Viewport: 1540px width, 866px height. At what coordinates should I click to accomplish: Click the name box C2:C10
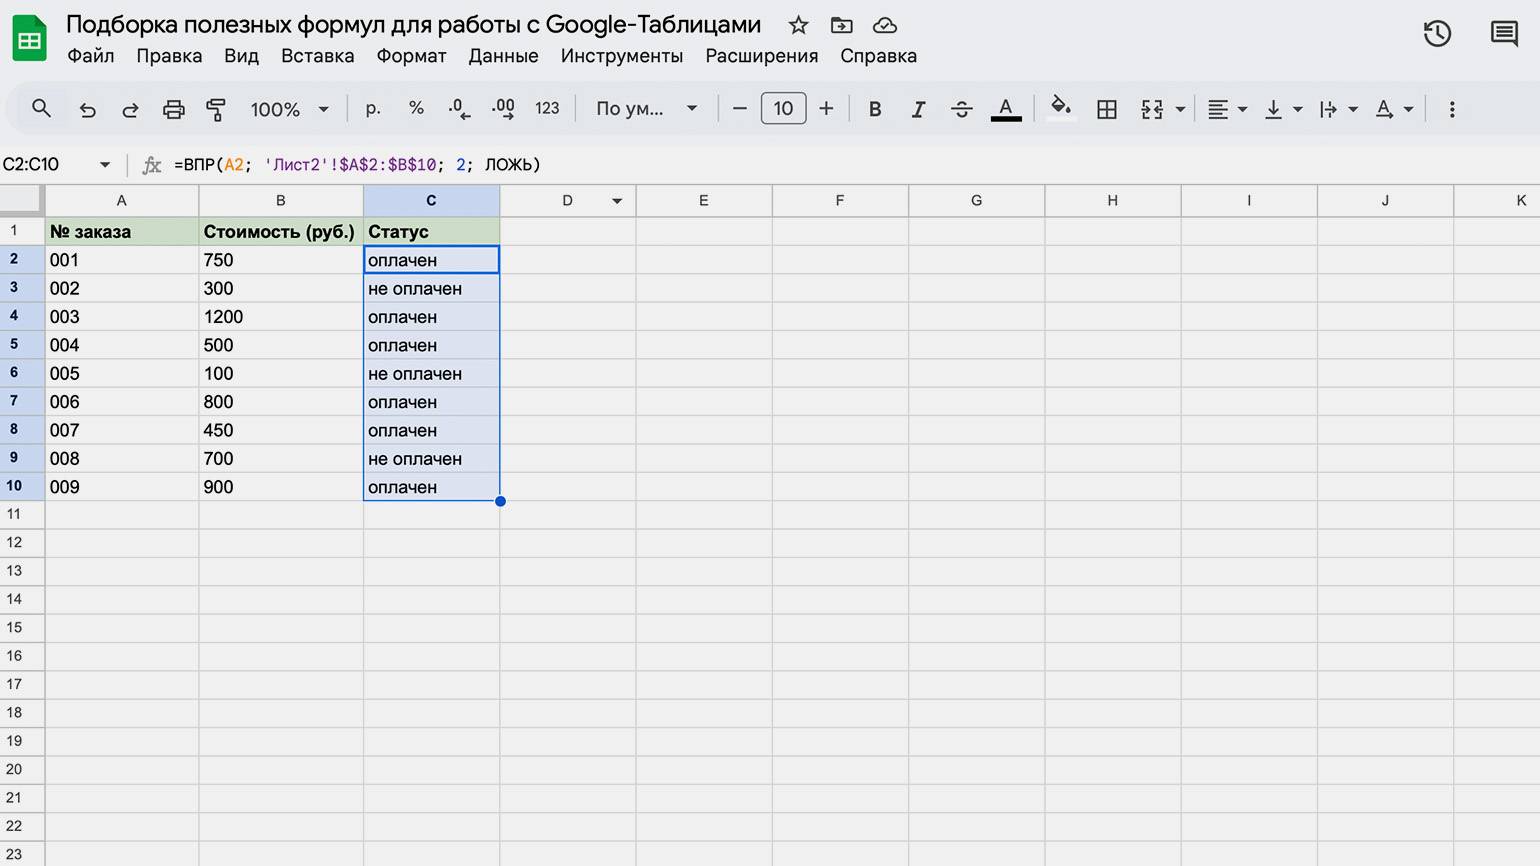coord(48,164)
